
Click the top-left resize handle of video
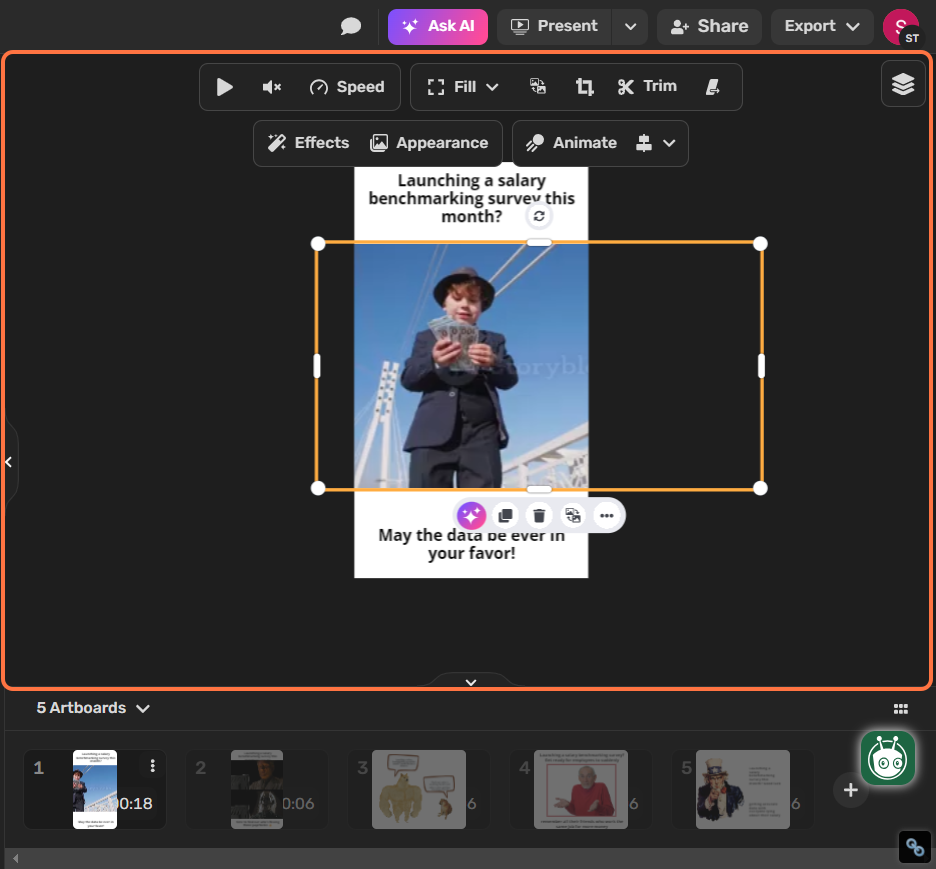tap(318, 244)
